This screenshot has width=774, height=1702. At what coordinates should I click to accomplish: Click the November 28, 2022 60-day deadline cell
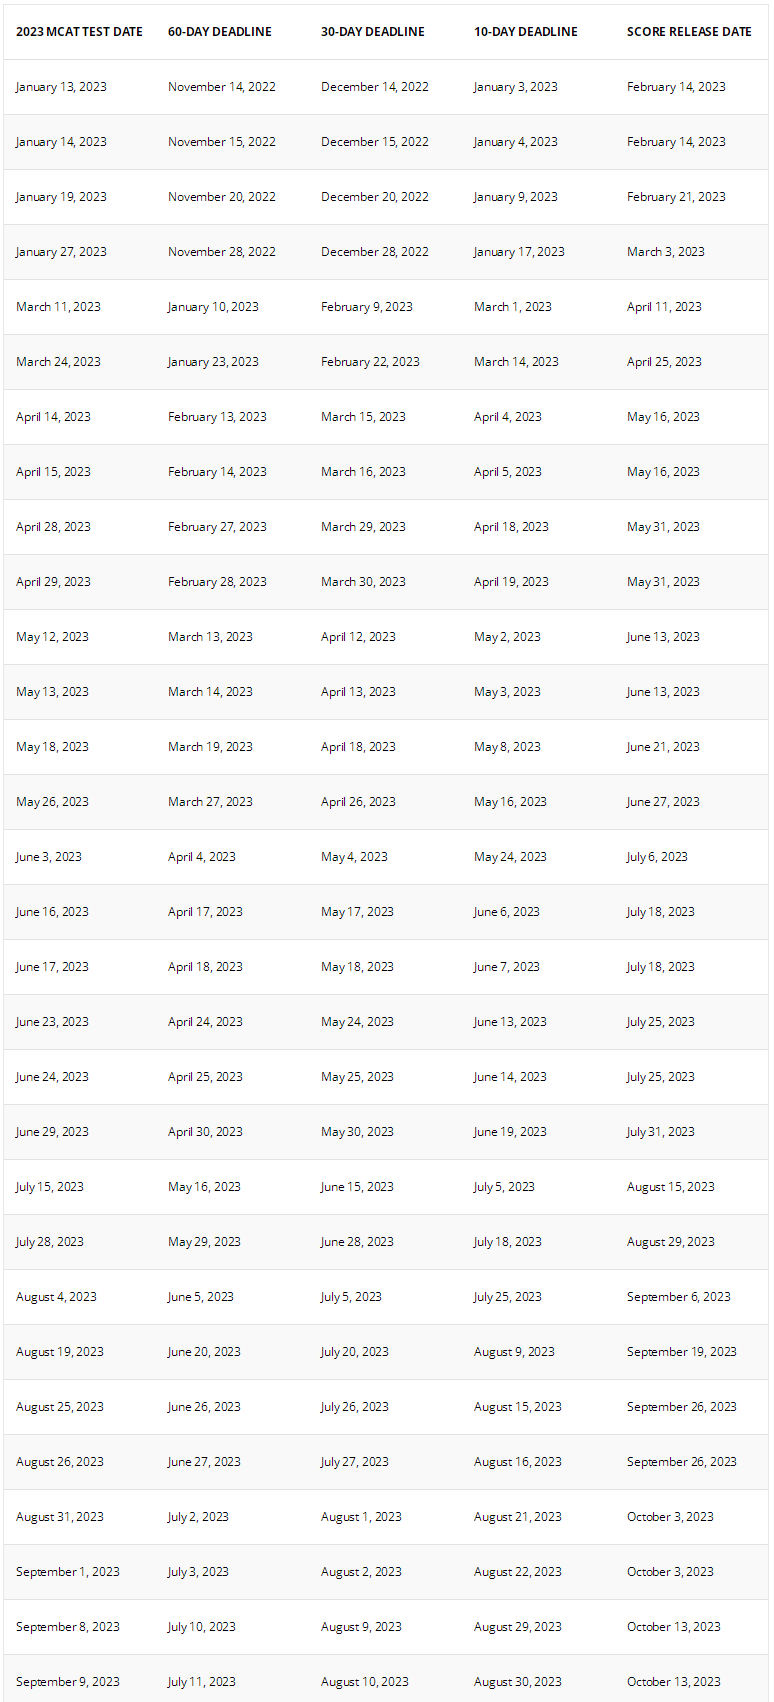222,252
